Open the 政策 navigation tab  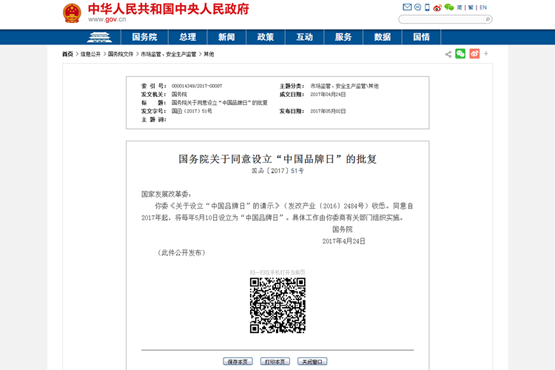265,37
